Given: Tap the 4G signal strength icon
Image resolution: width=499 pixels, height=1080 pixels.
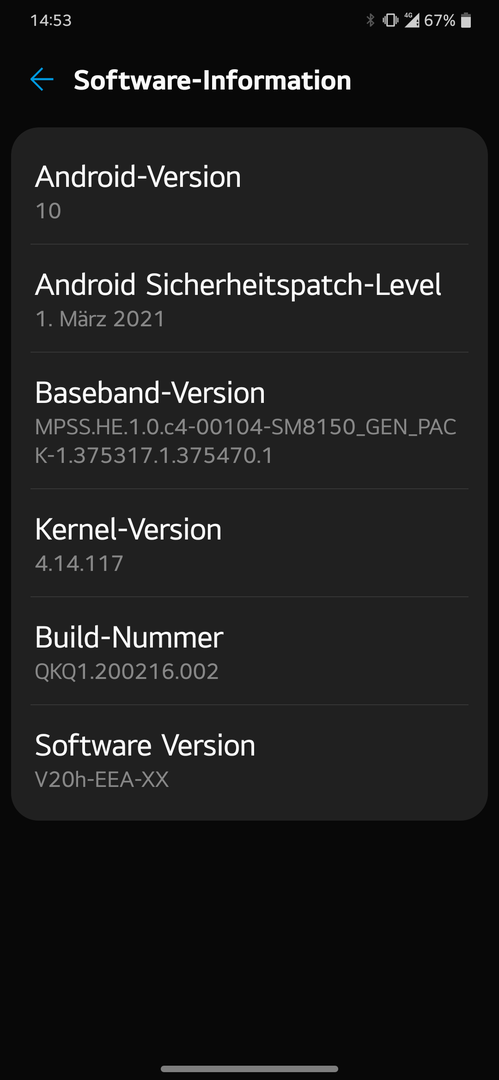Looking at the screenshot, I should coord(411,21).
